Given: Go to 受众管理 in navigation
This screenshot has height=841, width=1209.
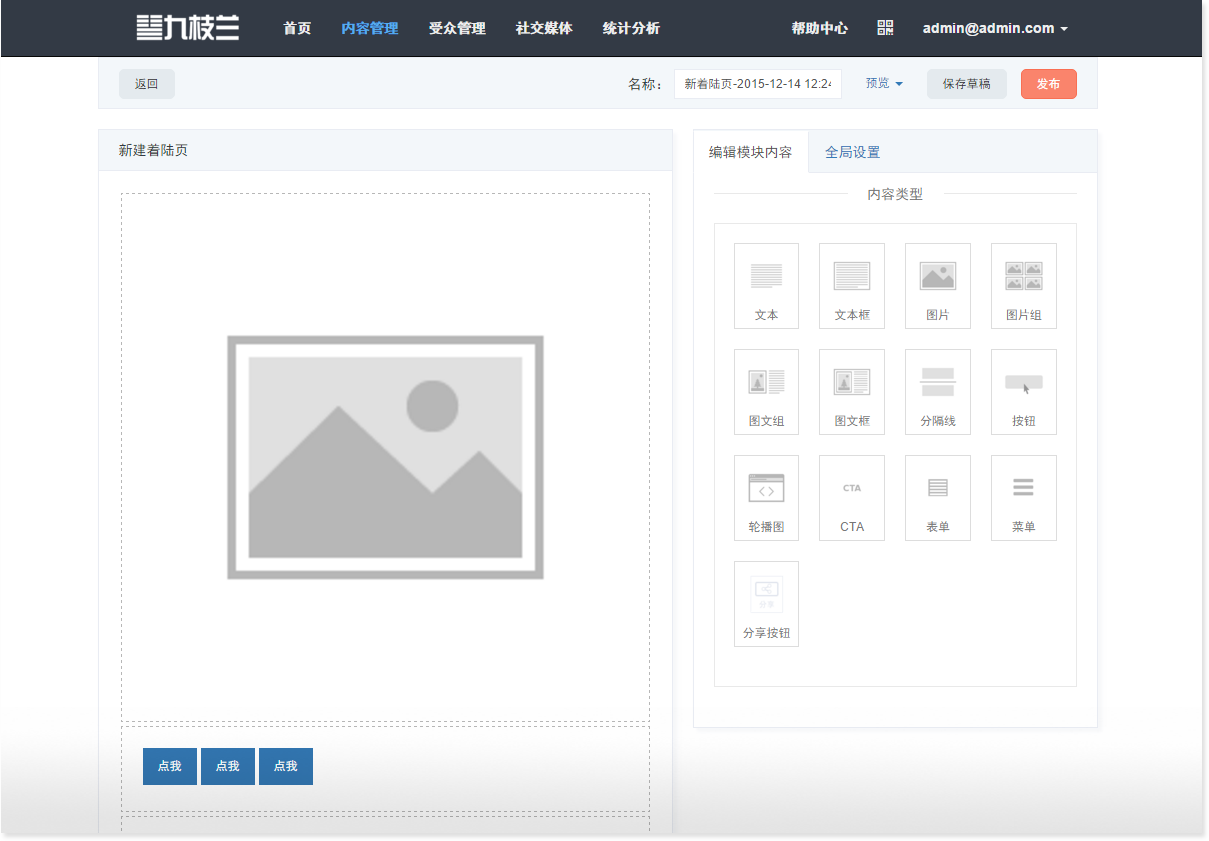Looking at the screenshot, I should [457, 28].
